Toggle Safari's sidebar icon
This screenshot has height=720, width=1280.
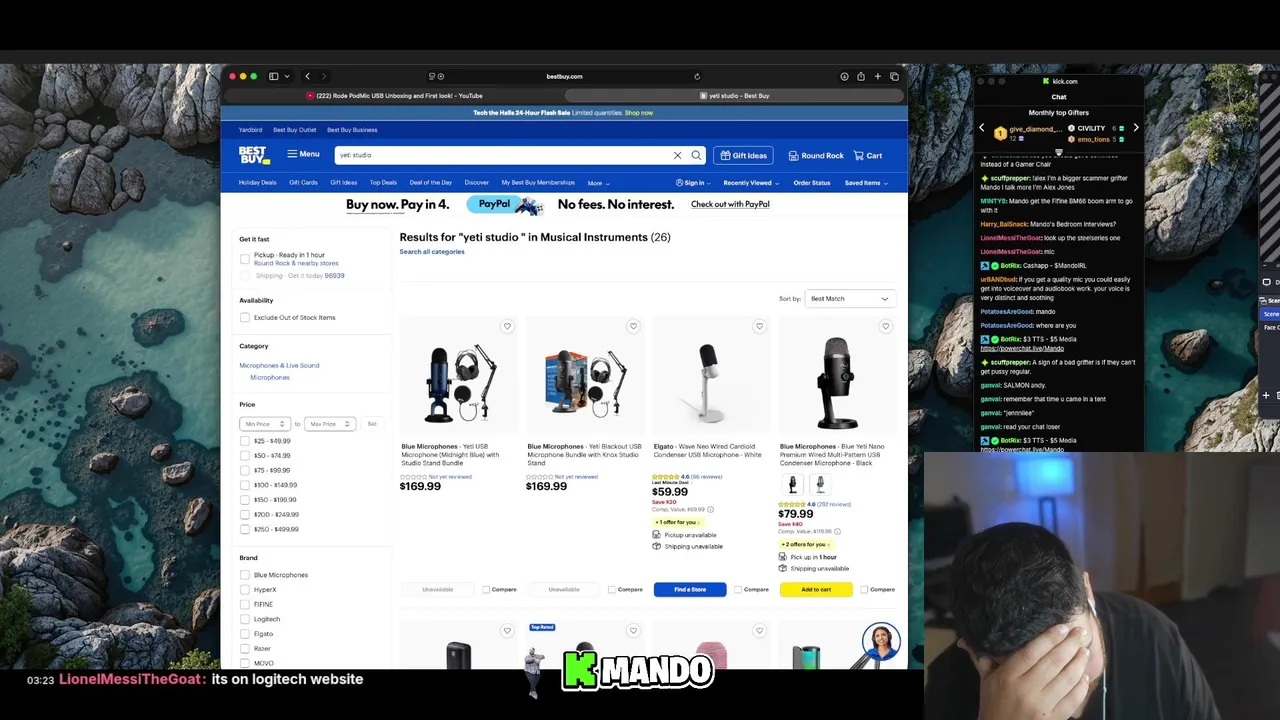coord(273,76)
